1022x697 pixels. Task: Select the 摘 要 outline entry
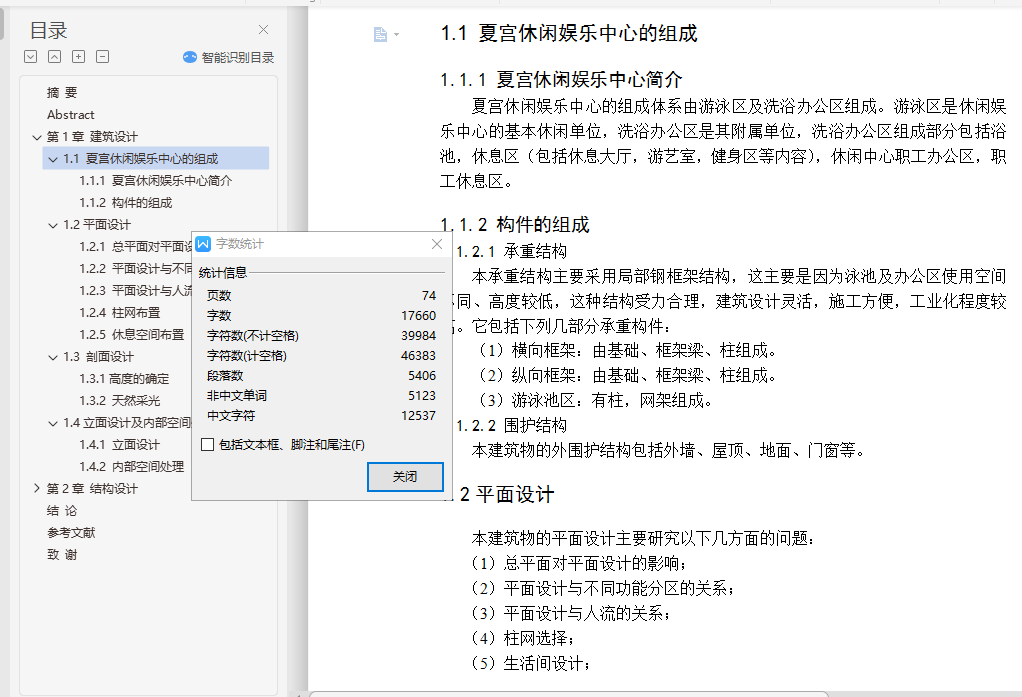coord(63,93)
